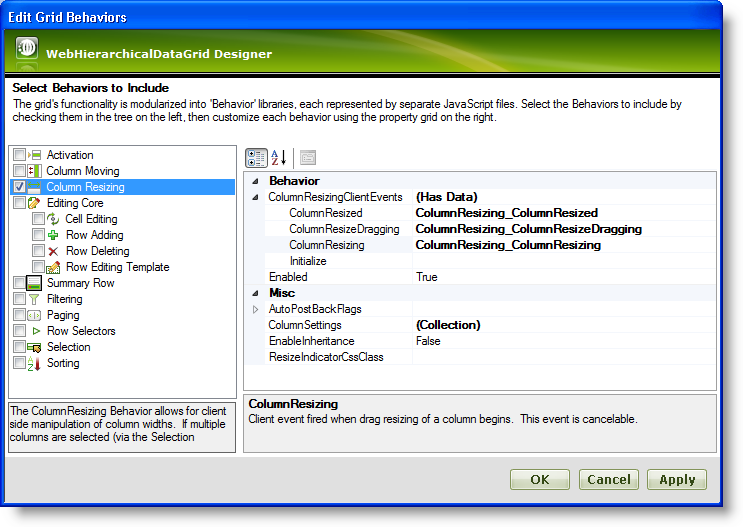Click the WebHierarchicalDataGrid Designer logo icon
Image resolution: width=743 pixels, height=527 pixels.
(27, 47)
